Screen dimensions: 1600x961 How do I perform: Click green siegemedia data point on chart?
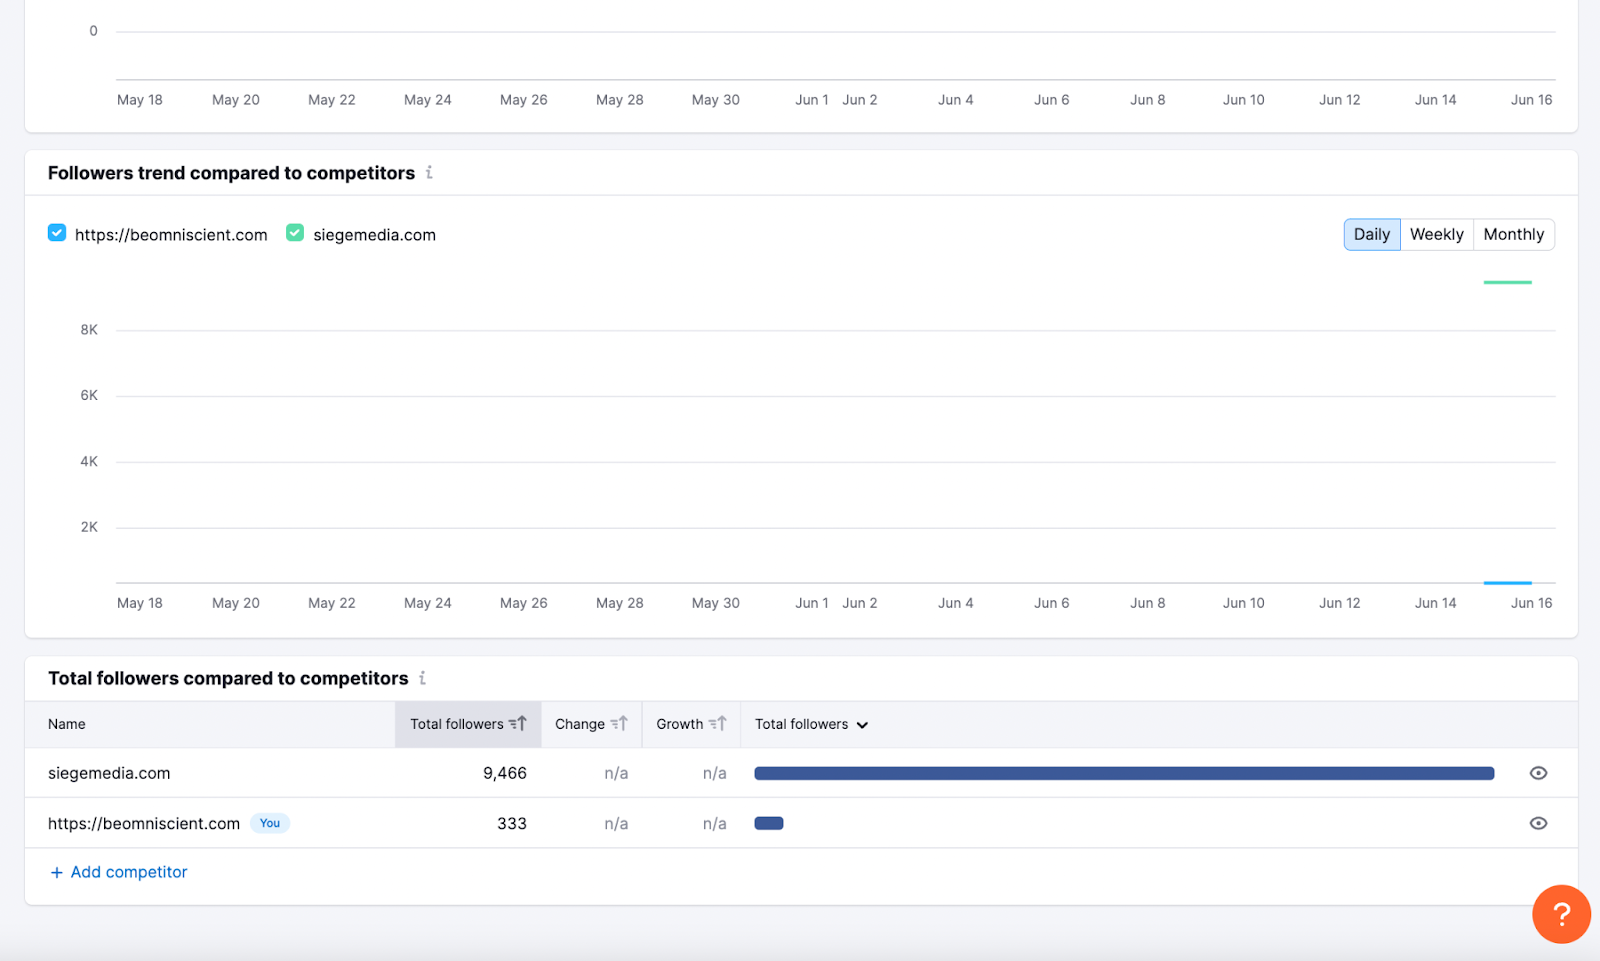(1507, 283)
